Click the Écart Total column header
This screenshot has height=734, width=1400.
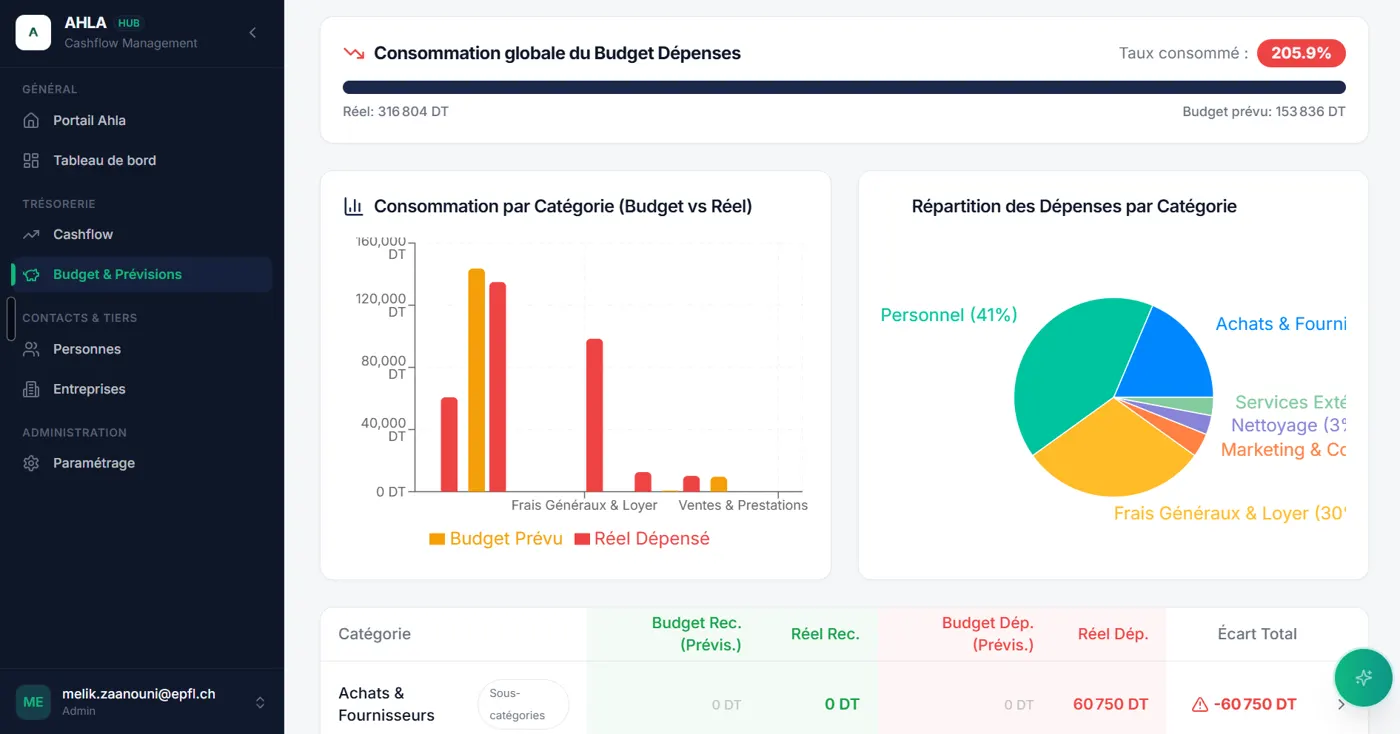(1257, 634)
